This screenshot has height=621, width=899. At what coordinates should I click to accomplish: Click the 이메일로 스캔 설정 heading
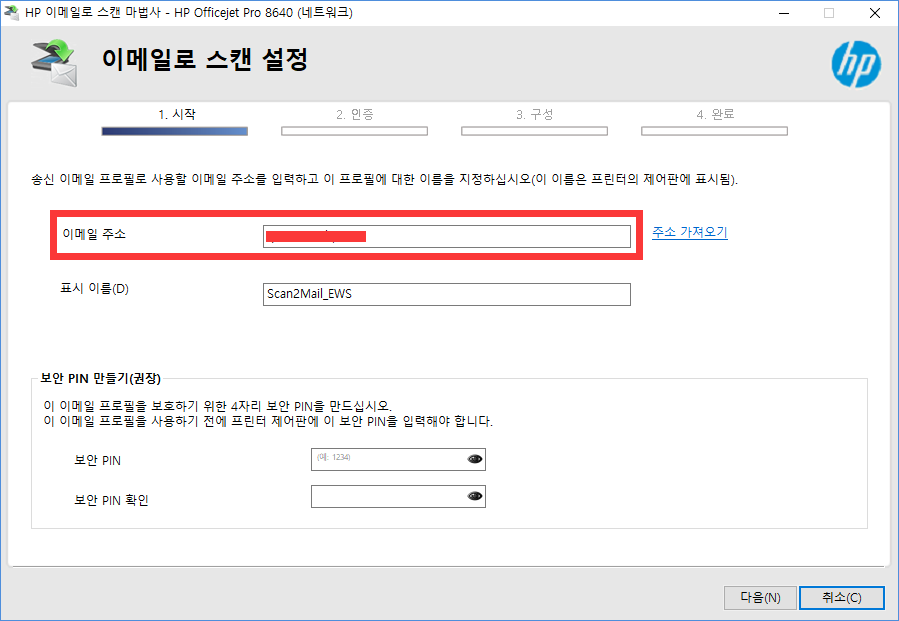click(205, 59)
